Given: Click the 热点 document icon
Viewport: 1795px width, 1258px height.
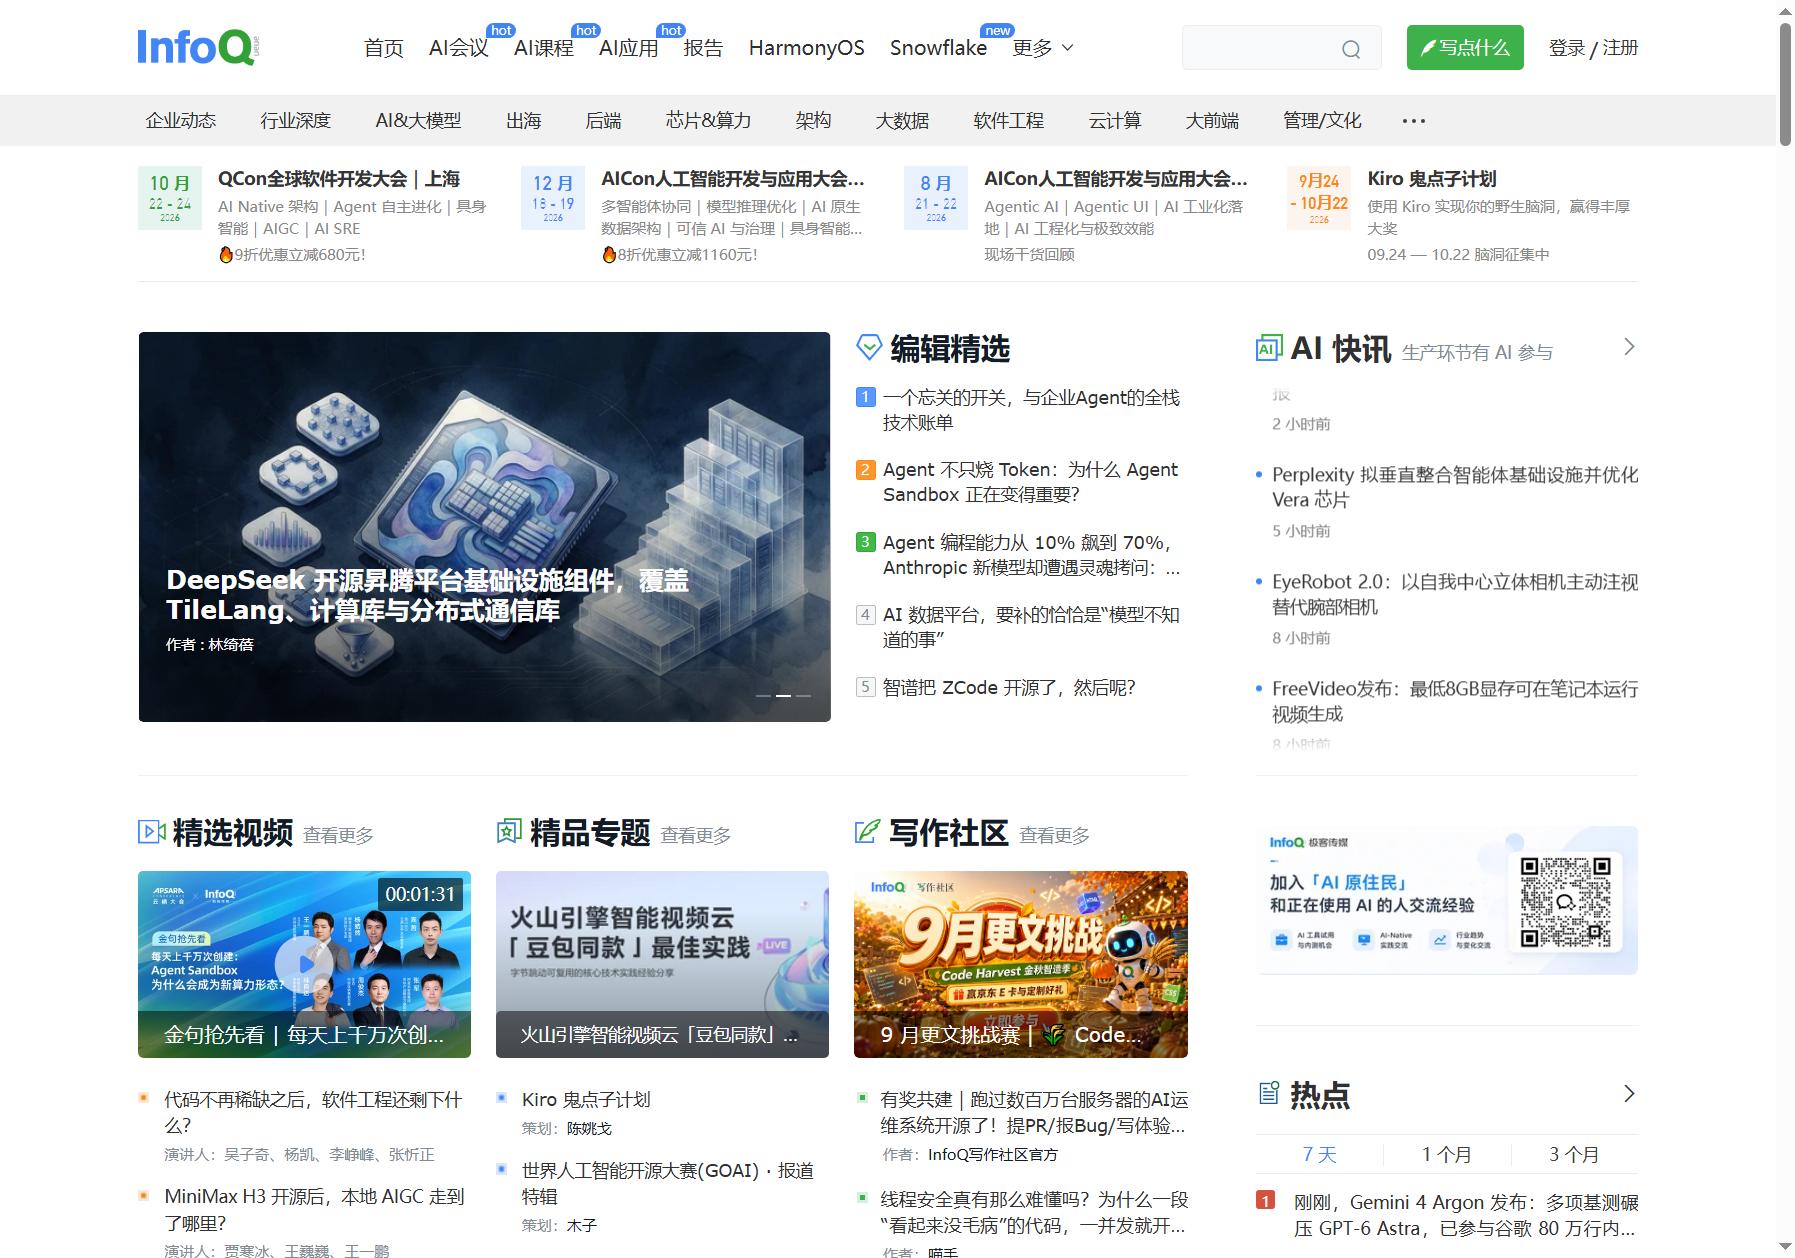Looking at the screenshot, I should click(1268, 1093).
